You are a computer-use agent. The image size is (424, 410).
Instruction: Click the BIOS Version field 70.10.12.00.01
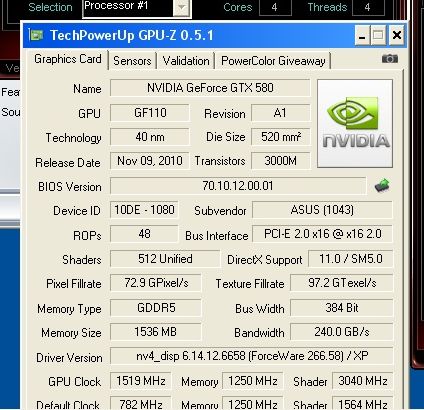pyautogui.click(x=238, y=186)
